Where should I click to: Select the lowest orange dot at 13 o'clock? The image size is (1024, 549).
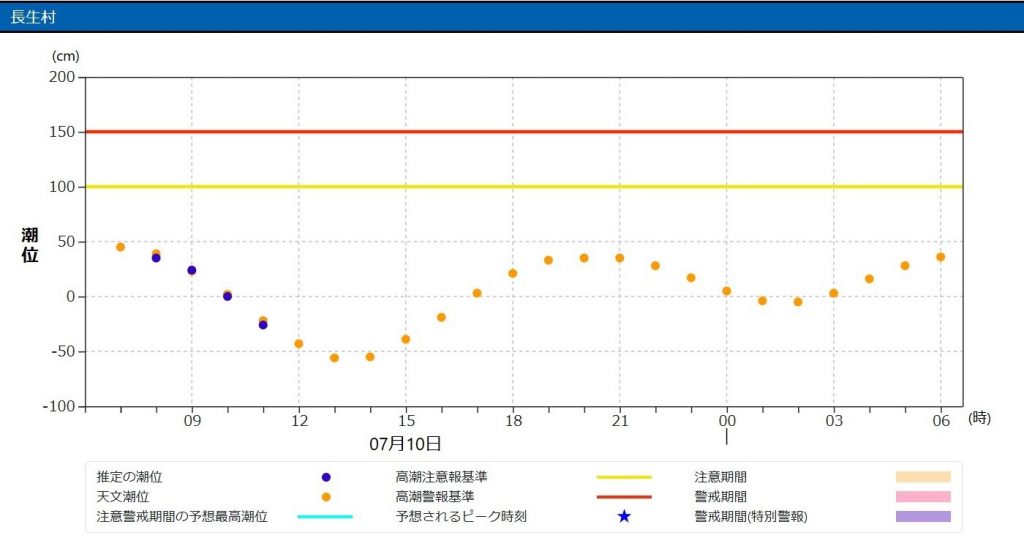(x=334, y=358)
